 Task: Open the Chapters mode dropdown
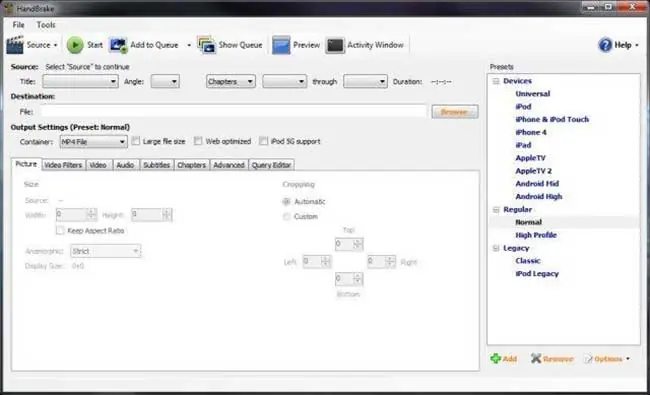pyautogui.click(x=230, y=82)
